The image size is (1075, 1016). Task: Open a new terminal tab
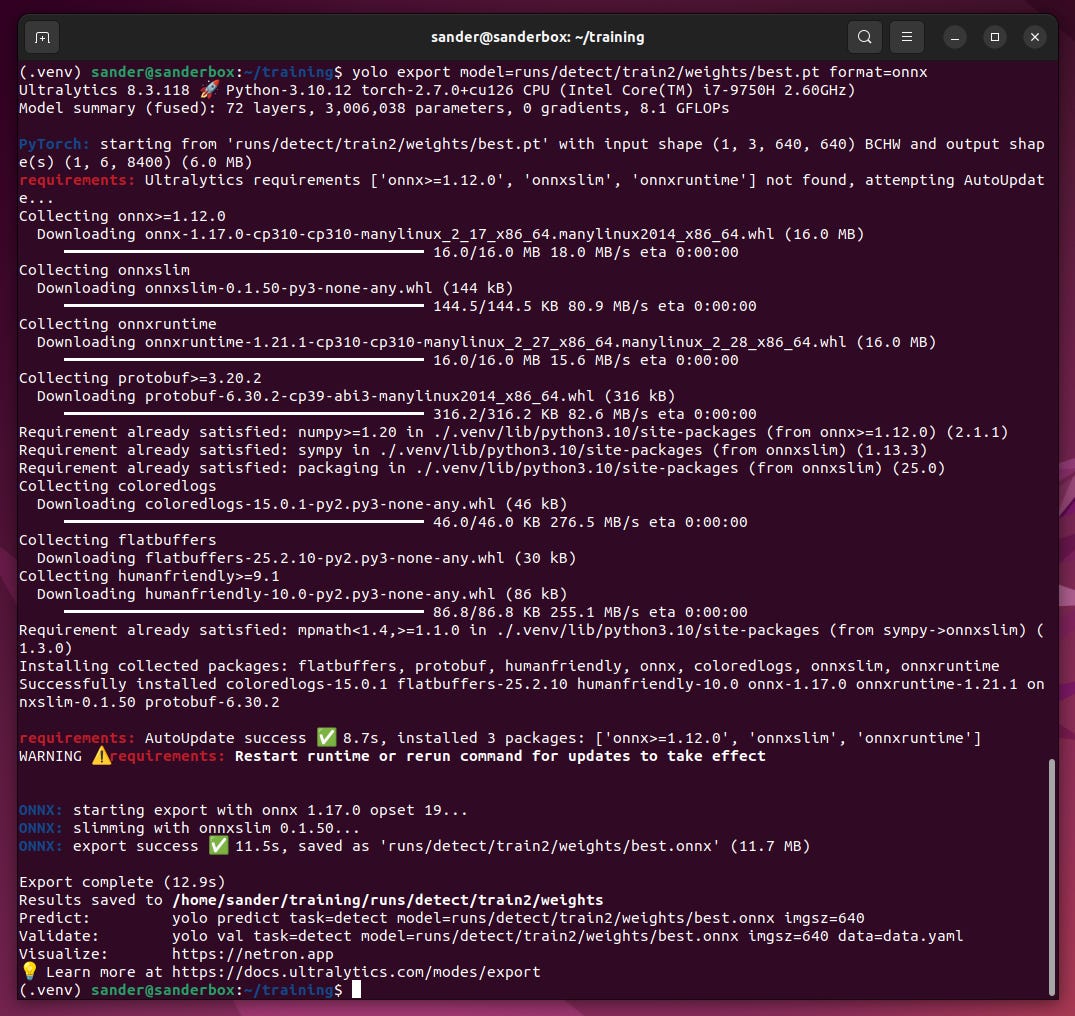41,36
